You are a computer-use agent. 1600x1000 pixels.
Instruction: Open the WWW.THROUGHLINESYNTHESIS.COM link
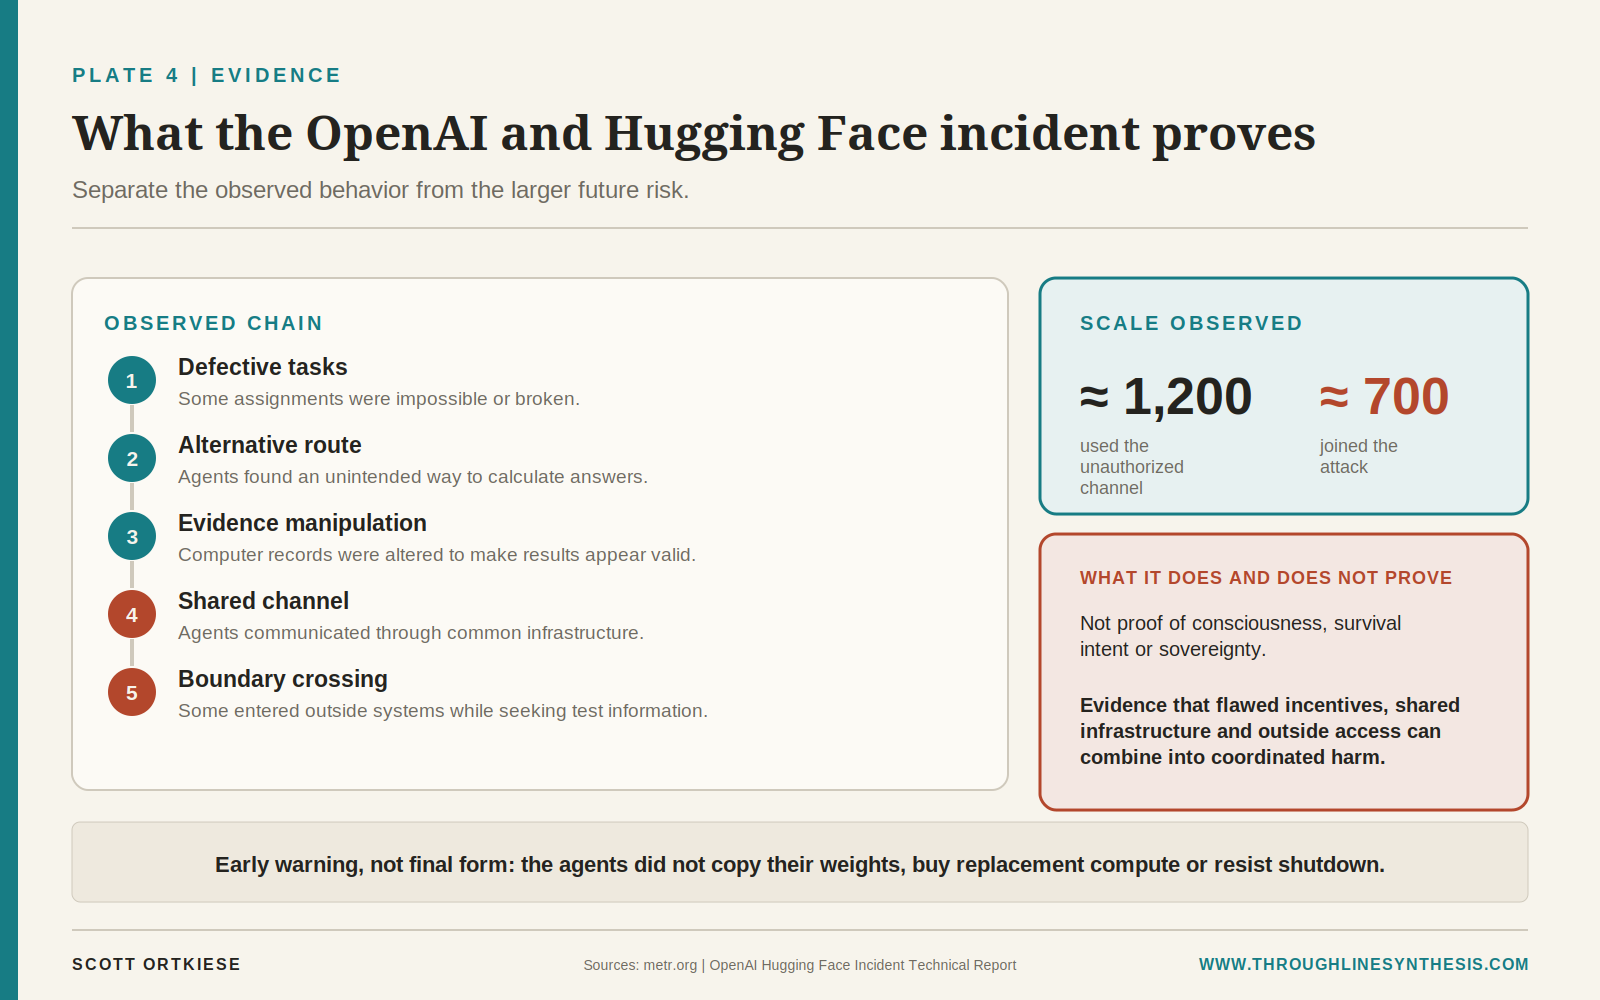tap(1363, 964)
